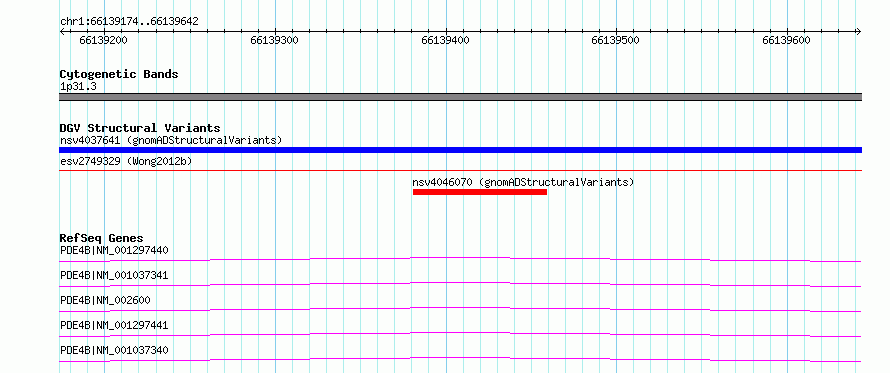Click the RefSeq Genes track heading
The image size is (890, 373).
pyautogui.click(x=102, y=238)
